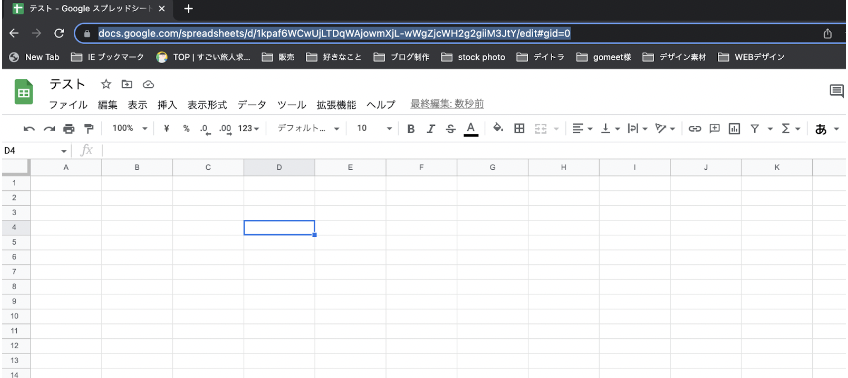Open comment history speech bubble icon
Image resolution: width=848 pixels, height=378 pixels.
pos(836,91)
